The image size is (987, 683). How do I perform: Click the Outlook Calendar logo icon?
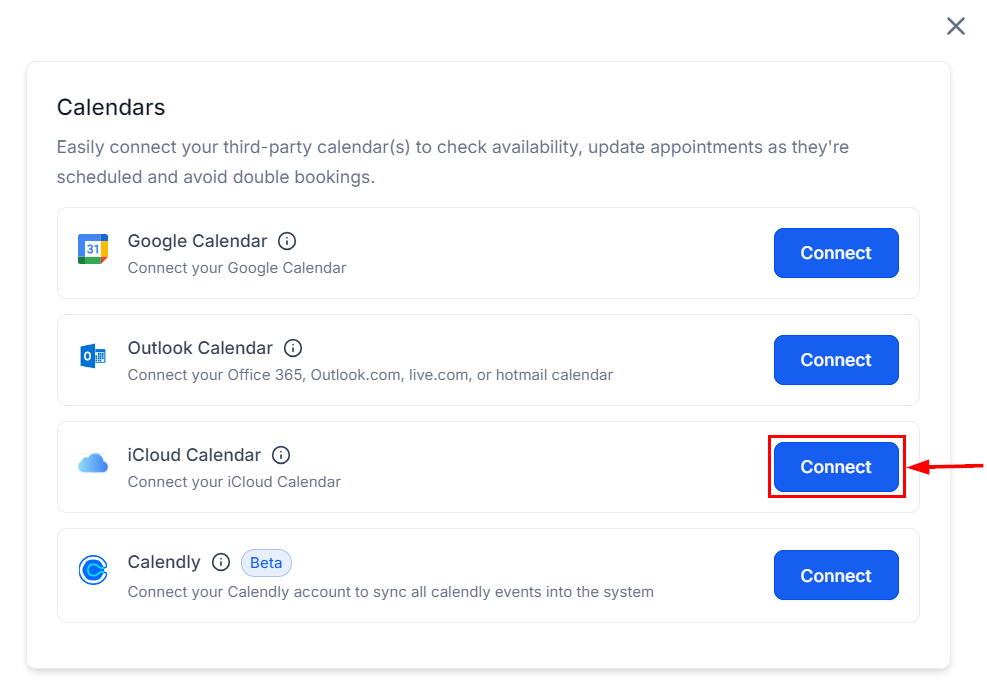(92, 355)
